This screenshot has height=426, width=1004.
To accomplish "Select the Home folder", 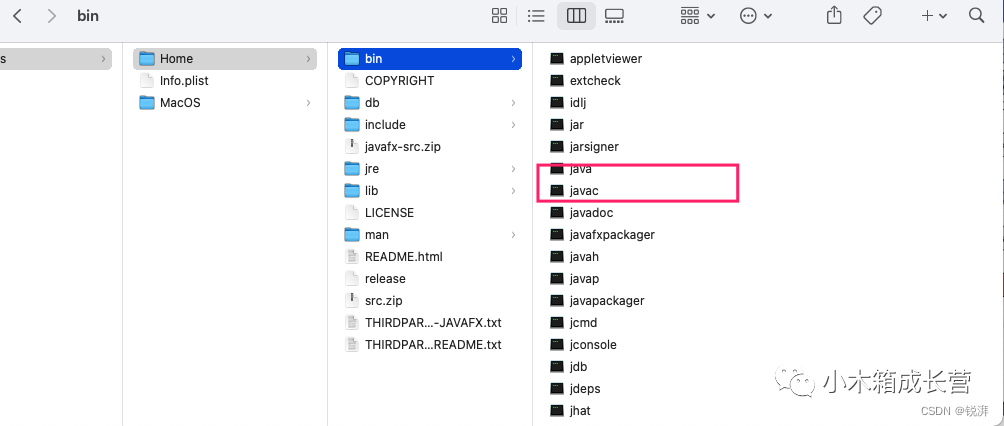I will pos(225,59).
